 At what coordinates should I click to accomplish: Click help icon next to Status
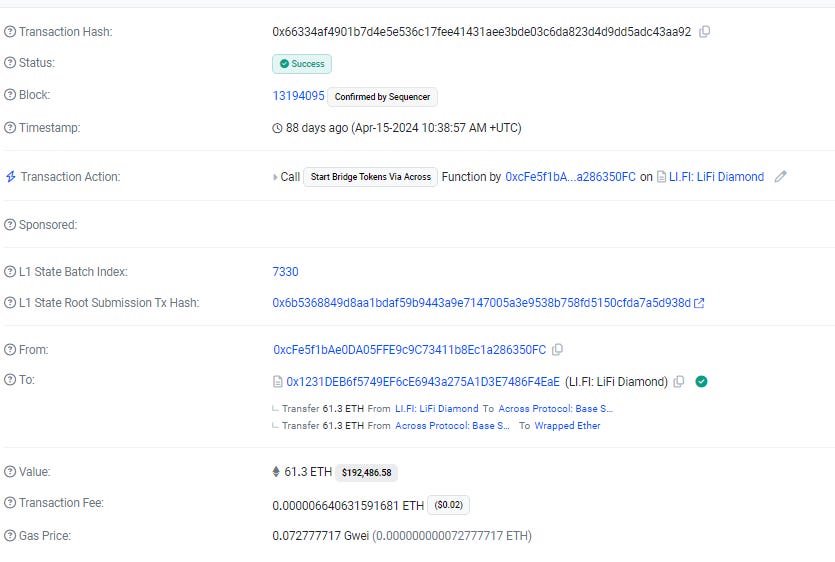(10, 62)
